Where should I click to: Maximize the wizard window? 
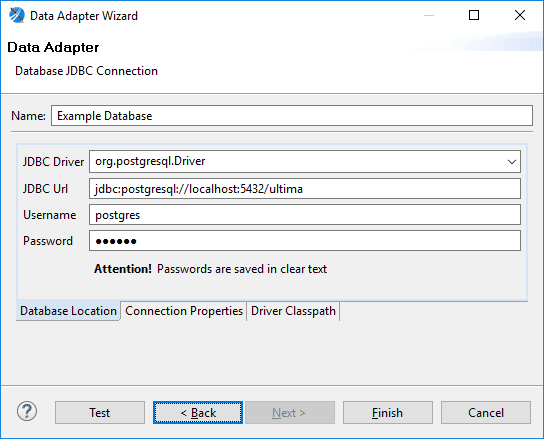(x=474, y=15)
